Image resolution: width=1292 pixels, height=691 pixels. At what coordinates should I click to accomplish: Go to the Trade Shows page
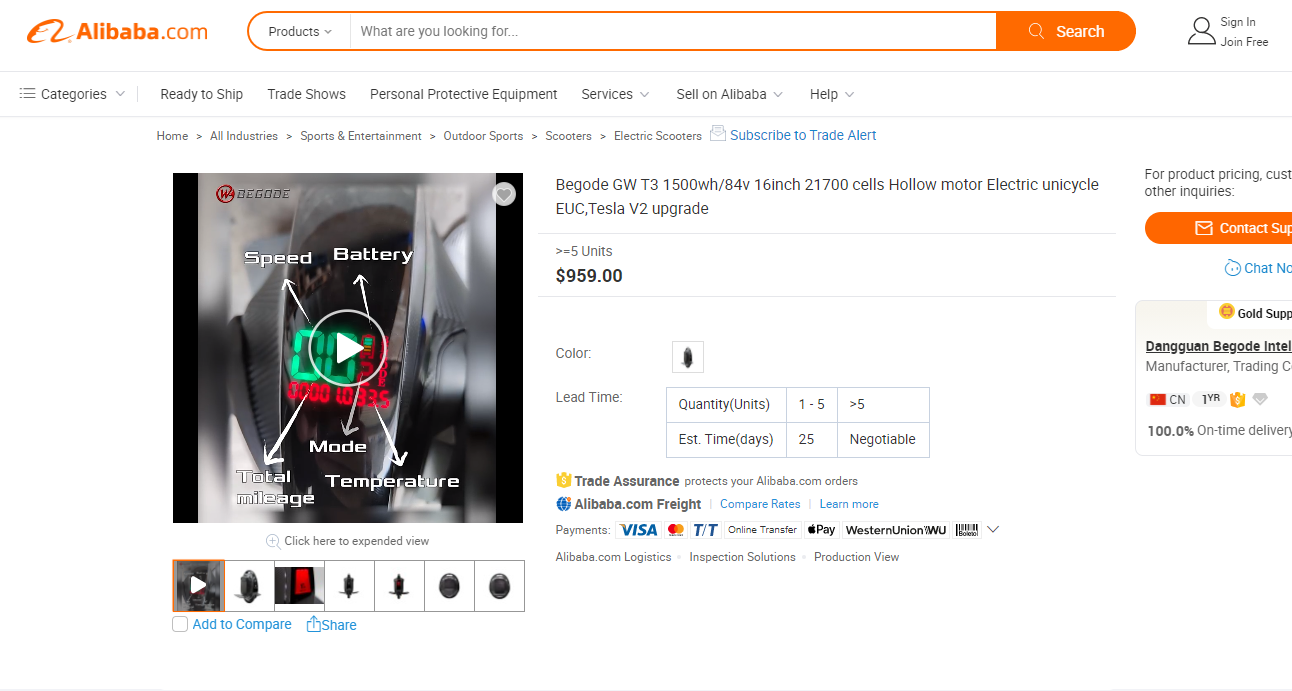(306, 94)
